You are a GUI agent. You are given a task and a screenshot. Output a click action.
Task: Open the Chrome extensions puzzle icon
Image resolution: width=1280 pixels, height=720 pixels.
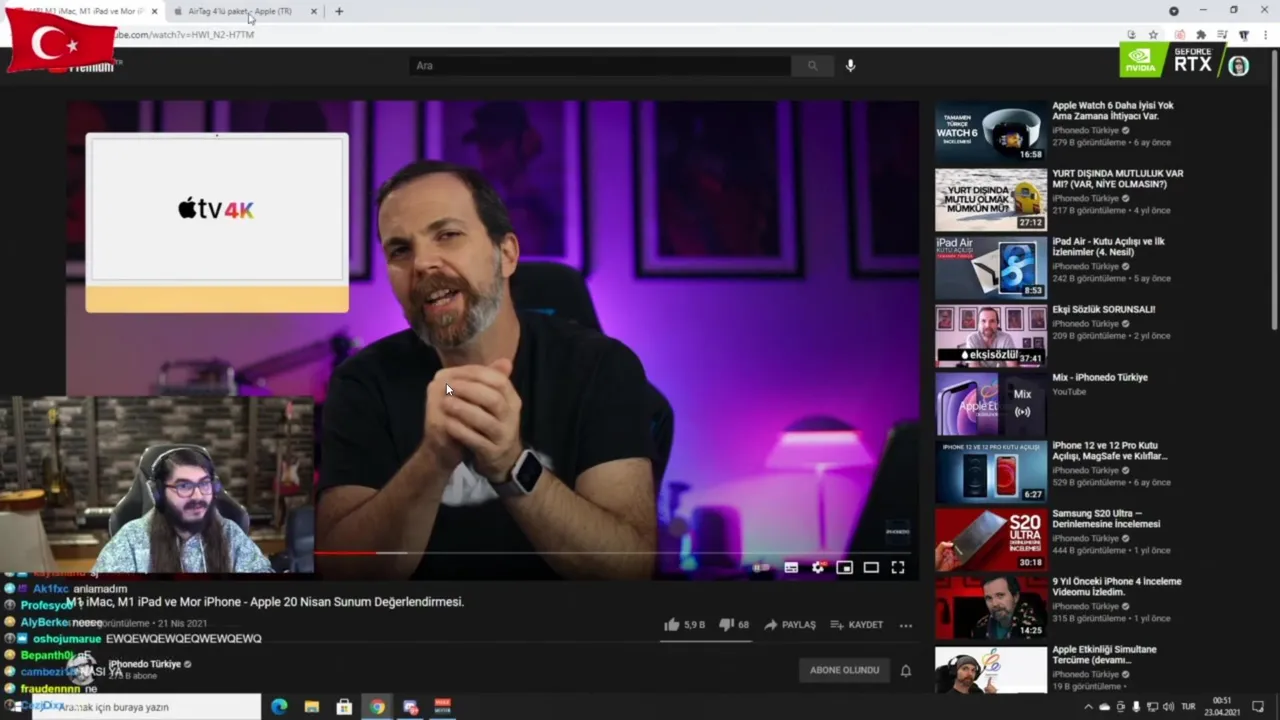1201,35
